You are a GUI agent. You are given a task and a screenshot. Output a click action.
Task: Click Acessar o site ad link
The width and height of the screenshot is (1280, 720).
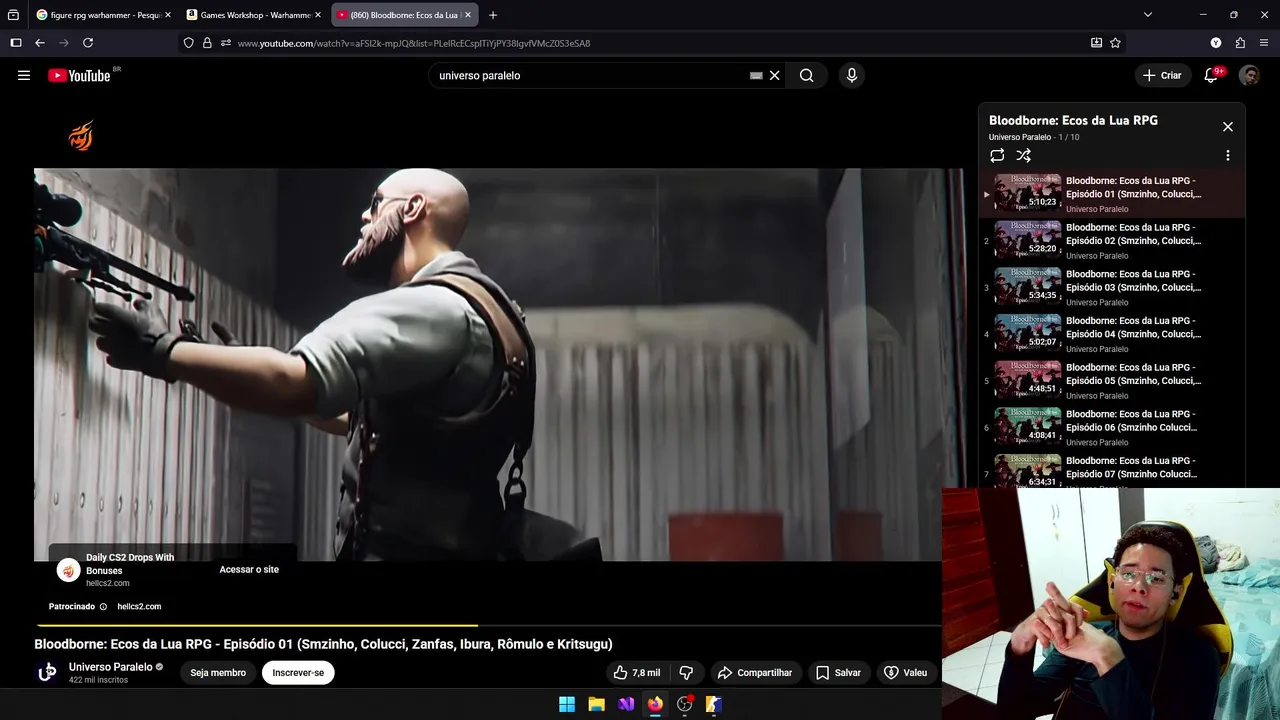pyautogui.click(x=249, y=569)
